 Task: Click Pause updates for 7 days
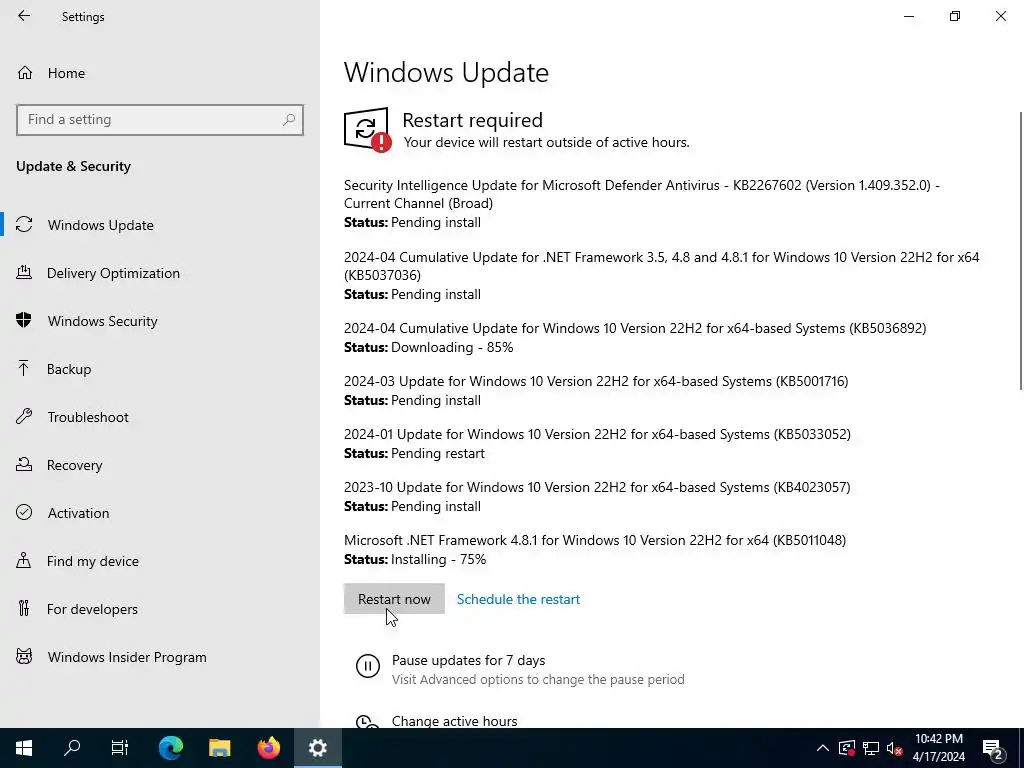point(468,660)
